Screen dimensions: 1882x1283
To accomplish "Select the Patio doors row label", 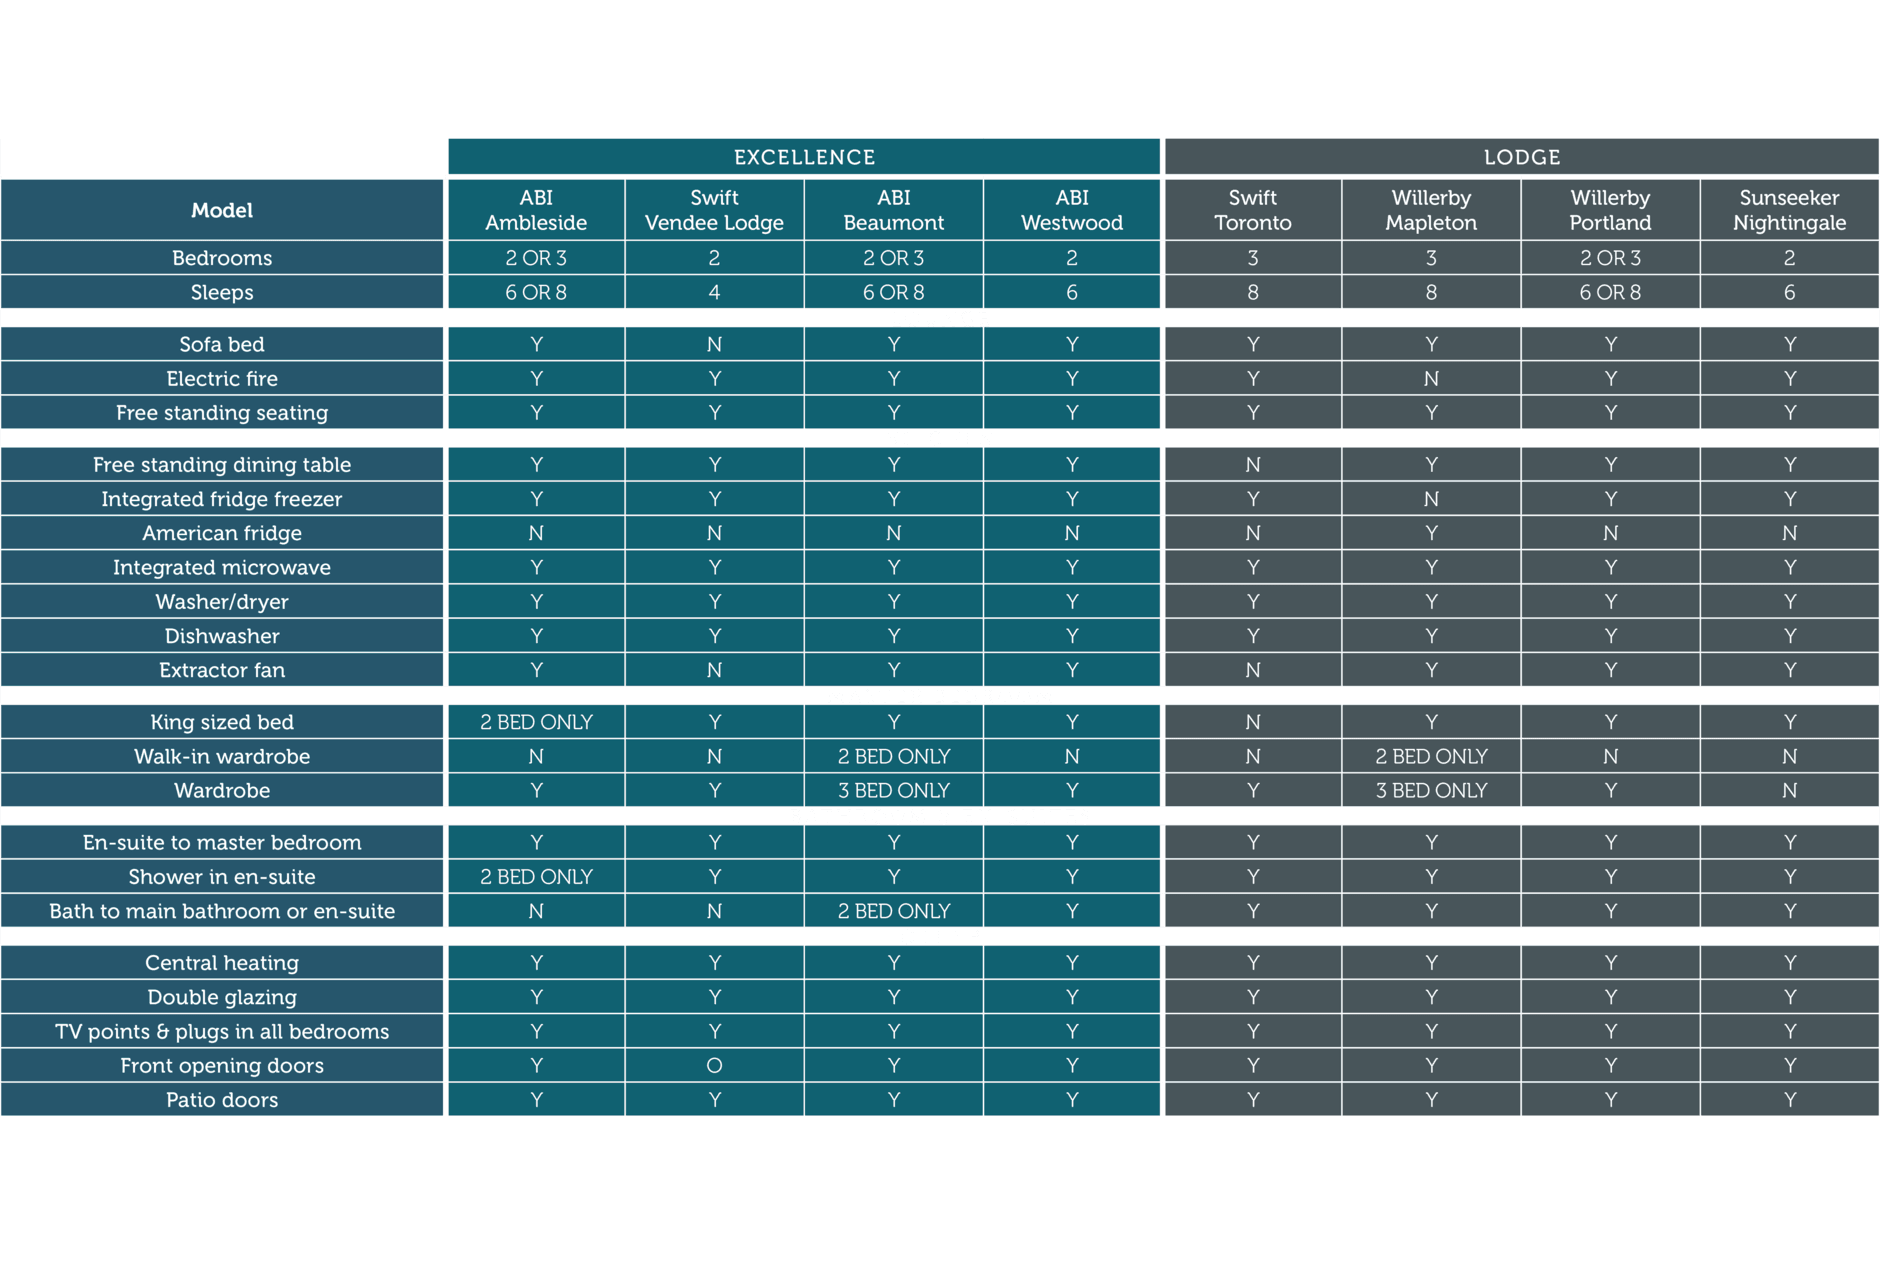I will pyautogui.click(x=222, y=1099).
